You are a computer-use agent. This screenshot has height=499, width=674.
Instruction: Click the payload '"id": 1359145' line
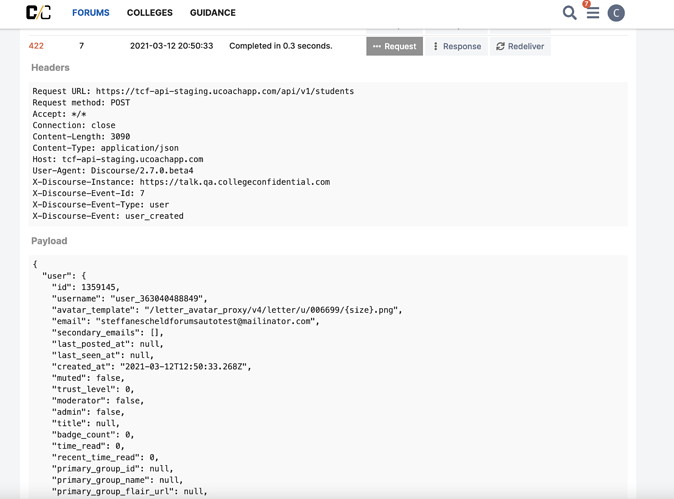tap(86, 287)
